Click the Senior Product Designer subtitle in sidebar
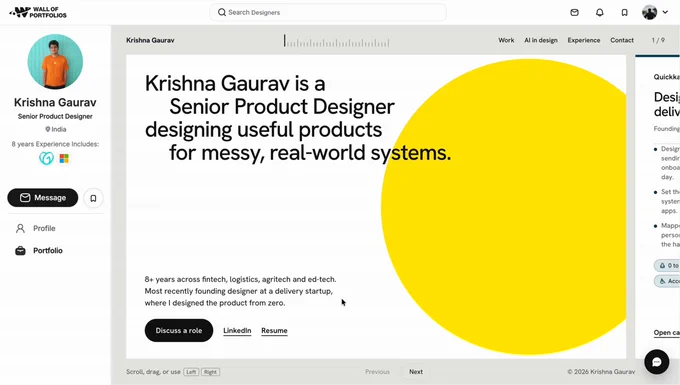680x385 pixels. [x=55, y=116]
